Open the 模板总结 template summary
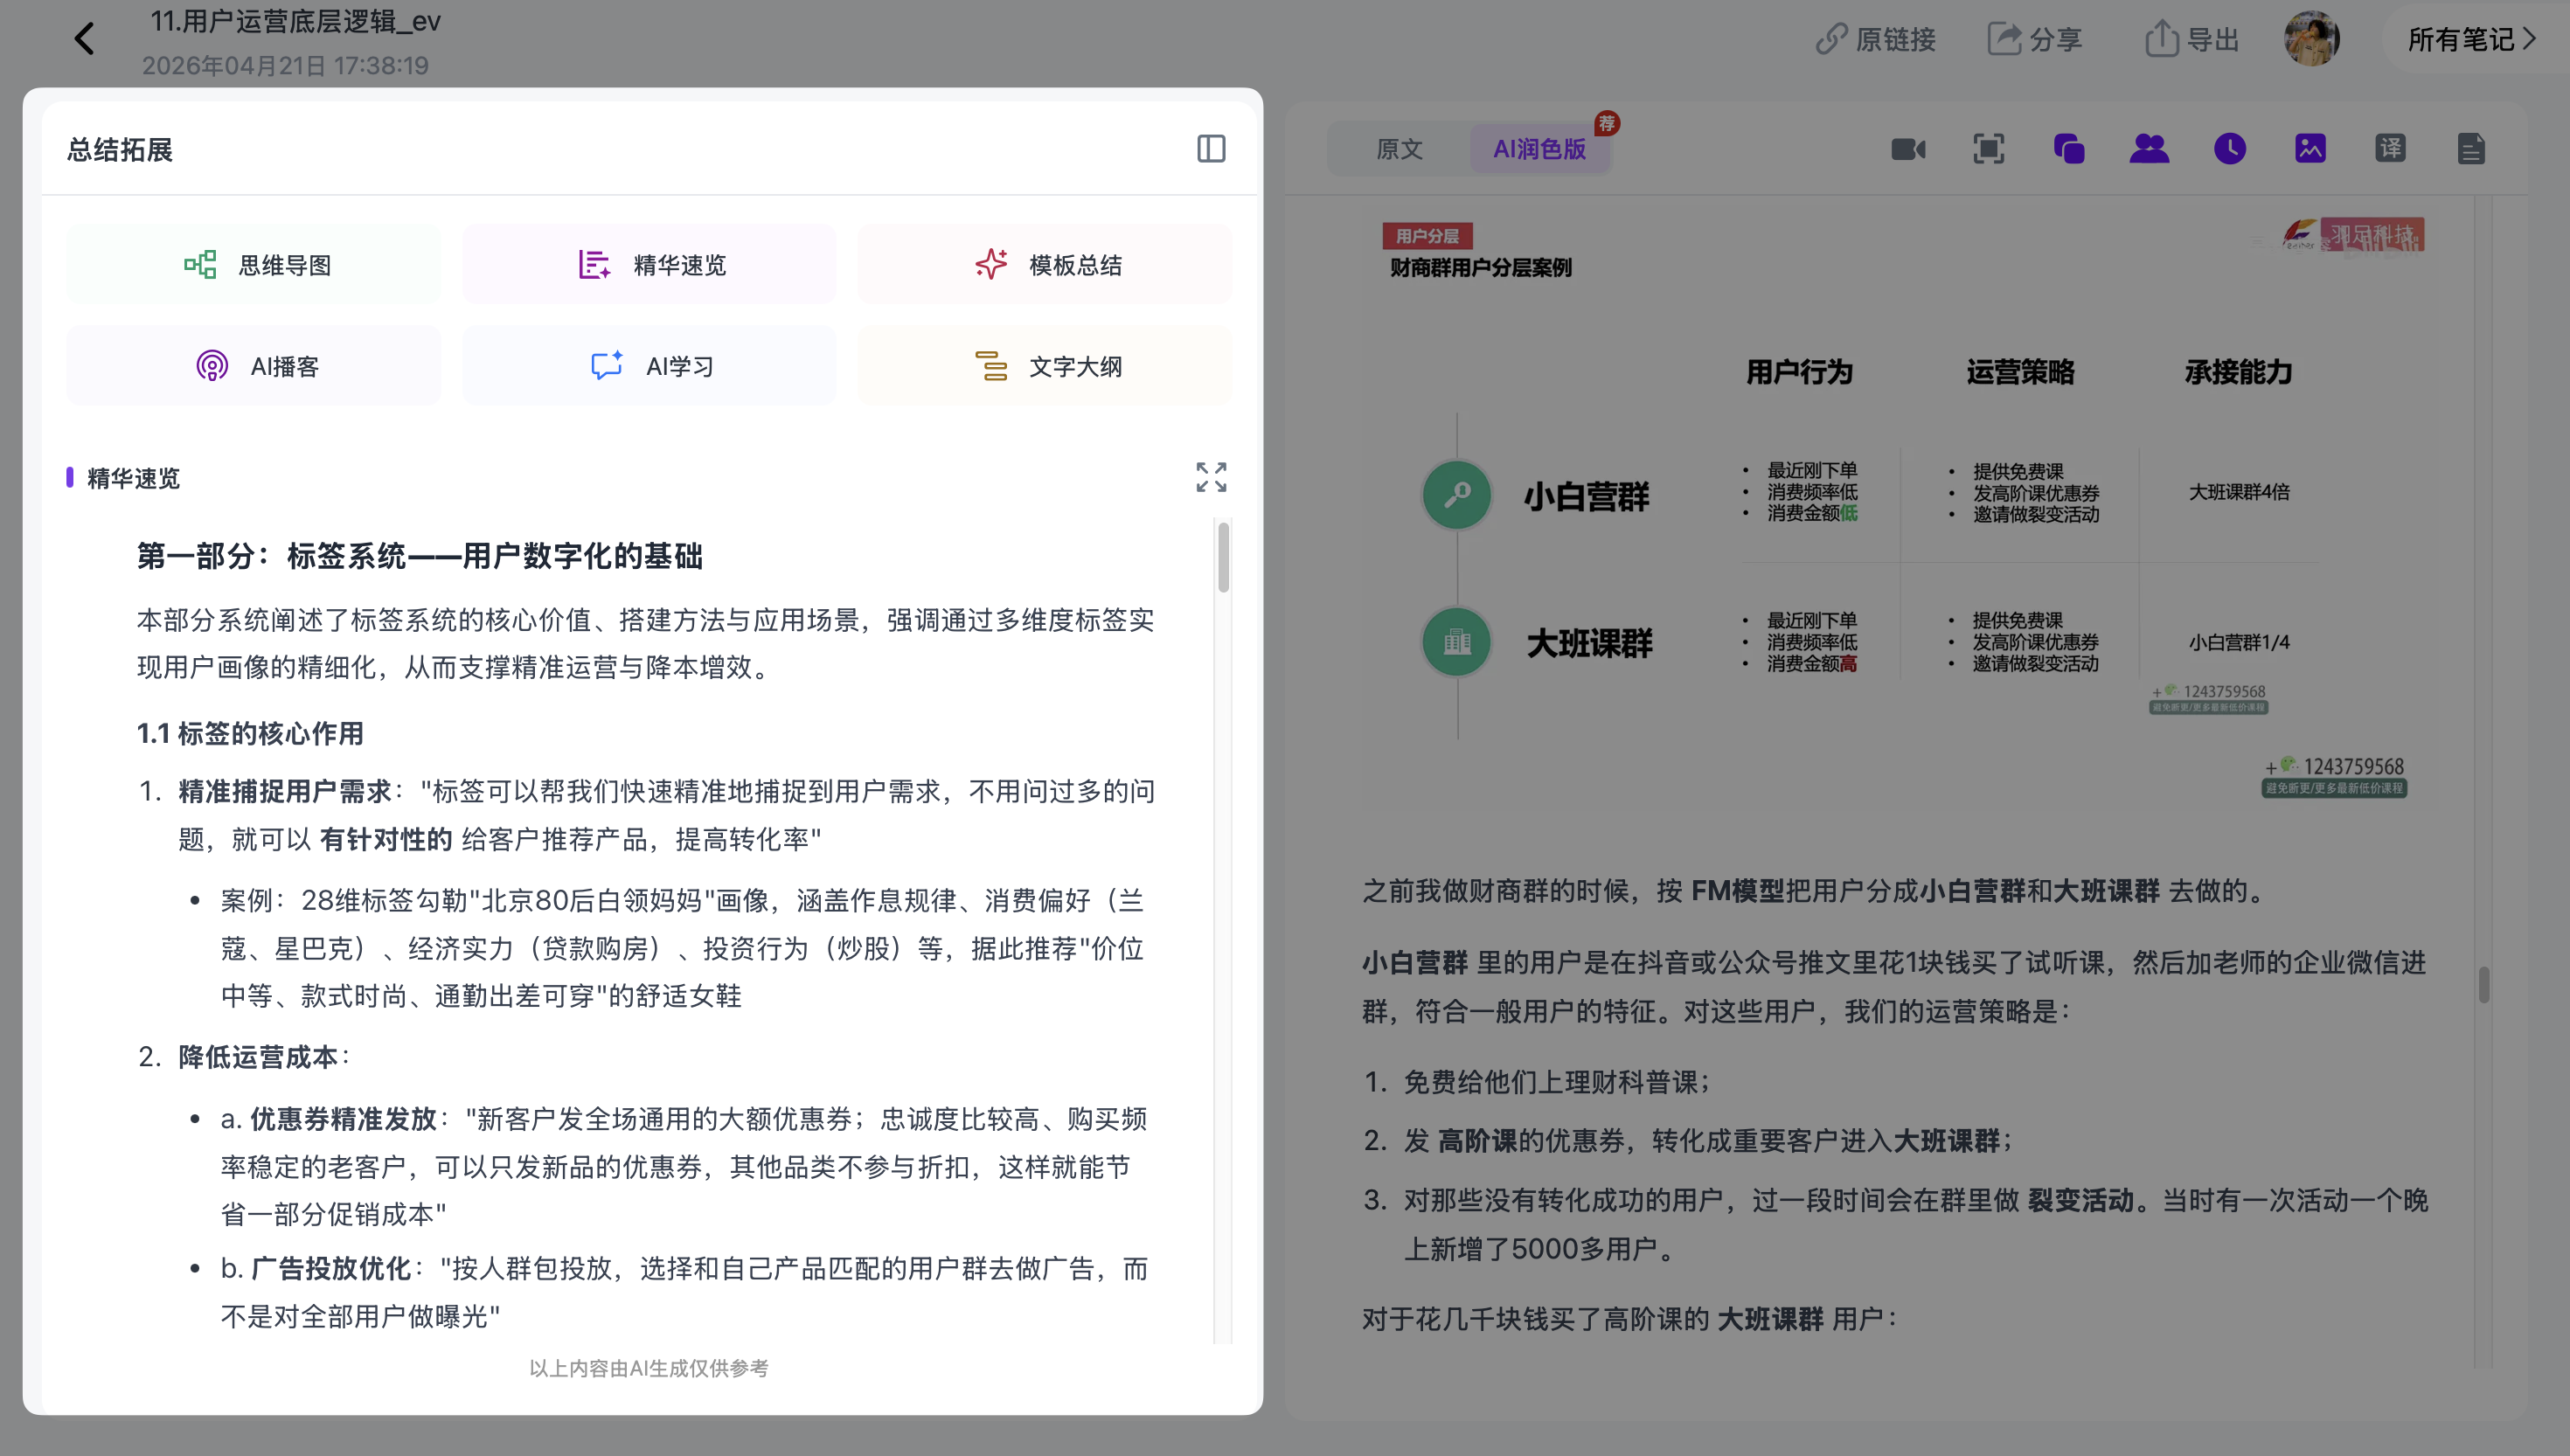 point(1045,264)
